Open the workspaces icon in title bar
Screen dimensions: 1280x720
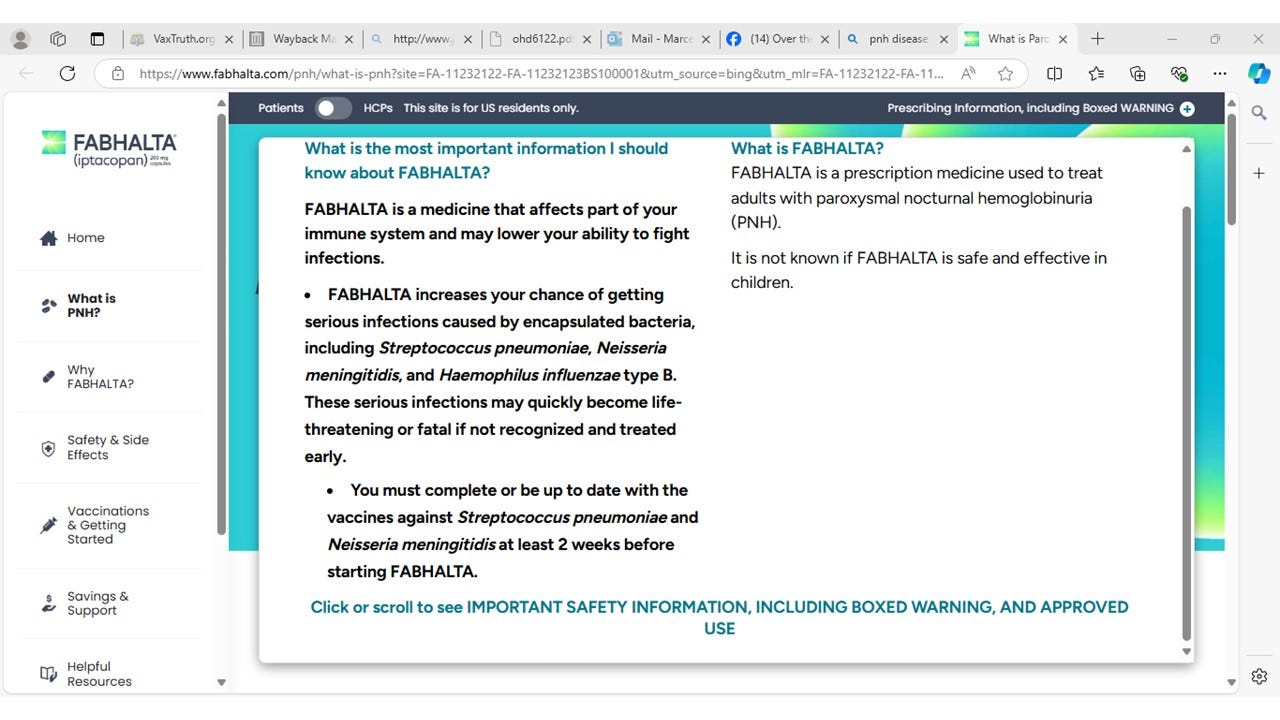click(58, 39)
